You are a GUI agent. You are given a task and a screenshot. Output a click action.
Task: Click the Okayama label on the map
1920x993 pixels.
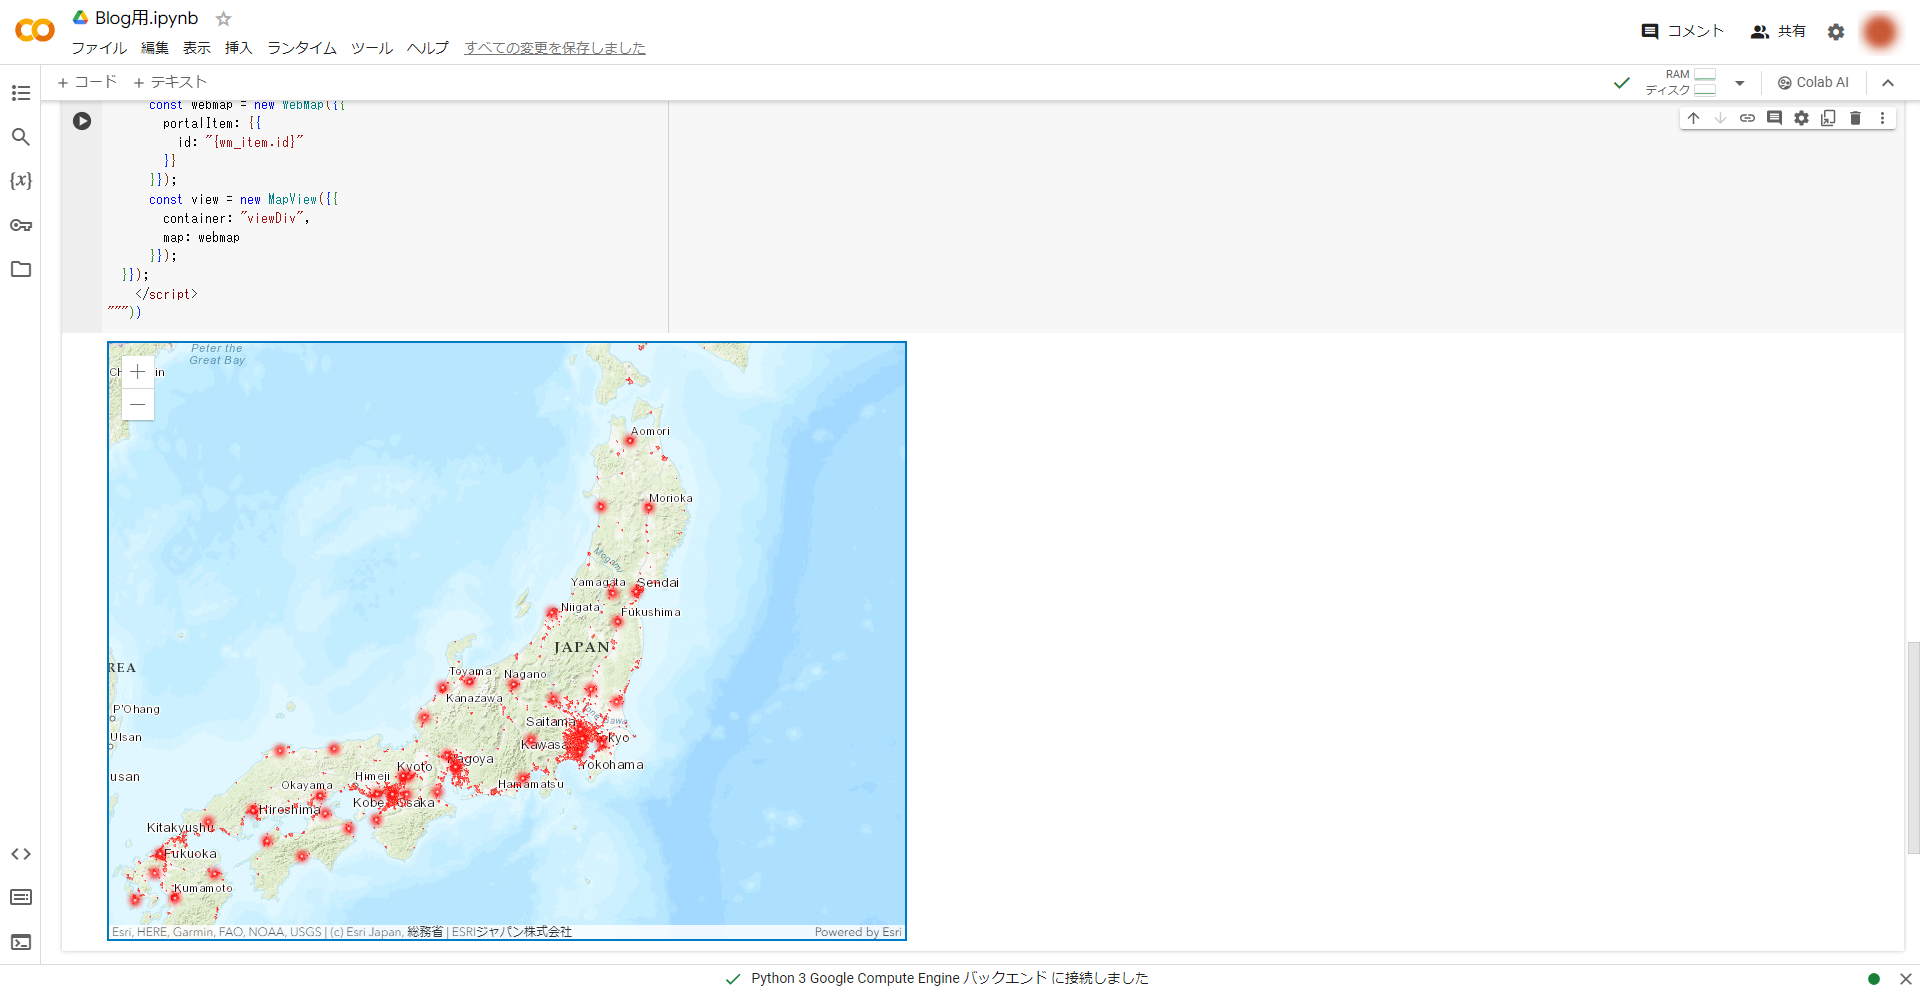coord(307,786)
